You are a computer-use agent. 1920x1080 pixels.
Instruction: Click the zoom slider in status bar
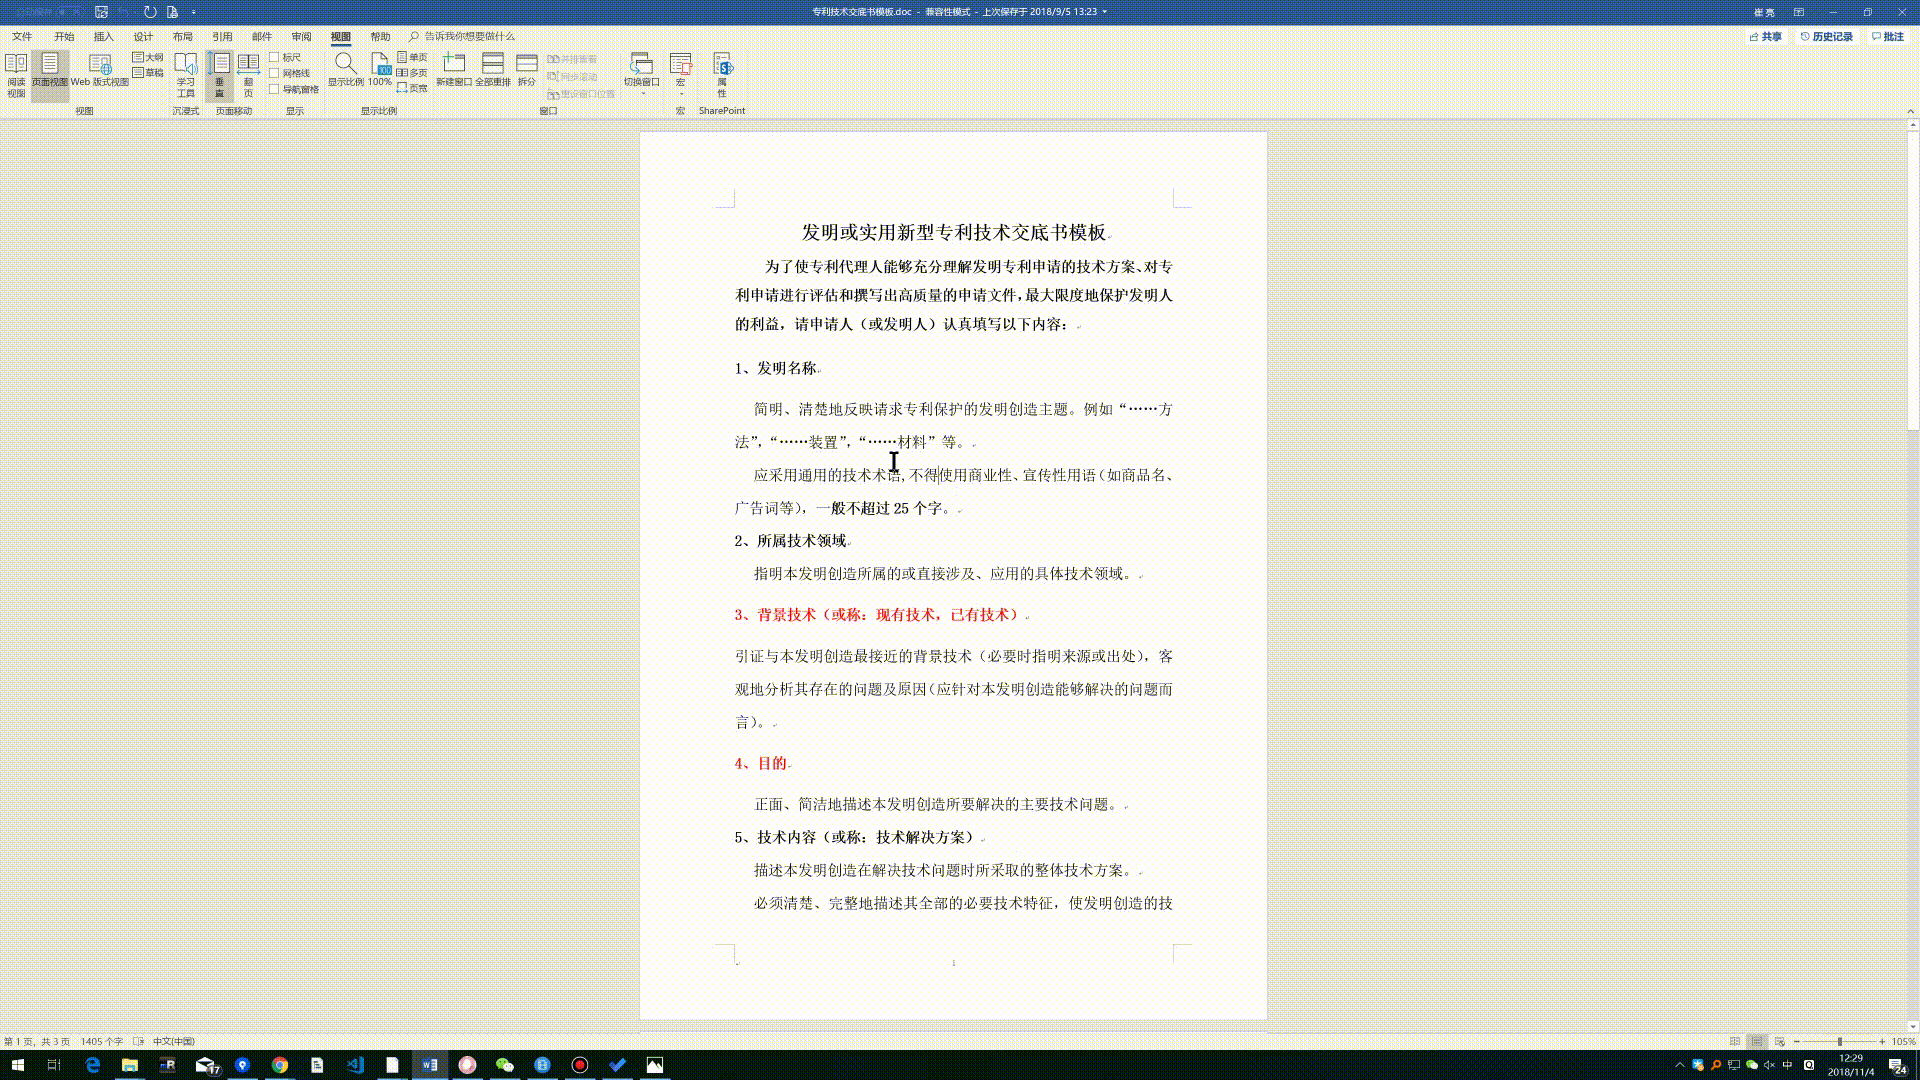(1839, 1041)
